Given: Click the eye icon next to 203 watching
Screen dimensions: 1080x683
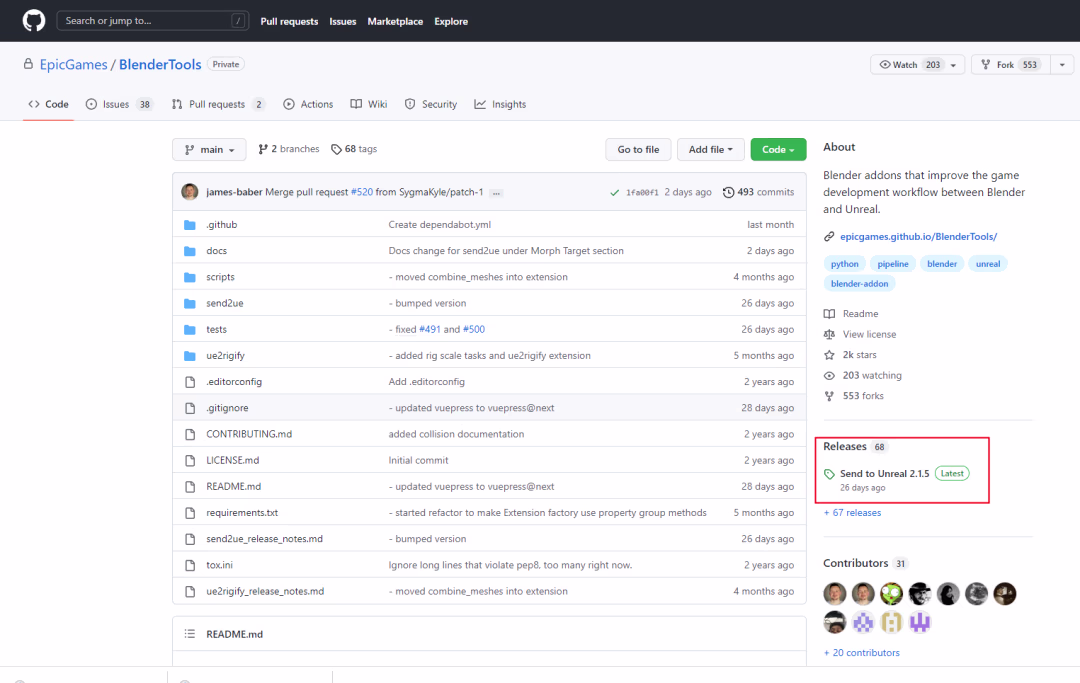Looking at the screenshot, I should click(829, 376).
